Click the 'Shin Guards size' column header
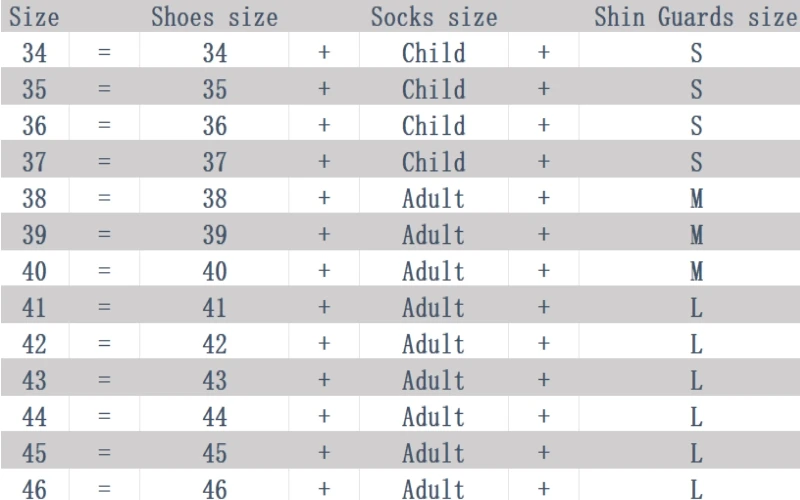The height and width of the screenshot is (500, 800). click(x=696, y=17)
